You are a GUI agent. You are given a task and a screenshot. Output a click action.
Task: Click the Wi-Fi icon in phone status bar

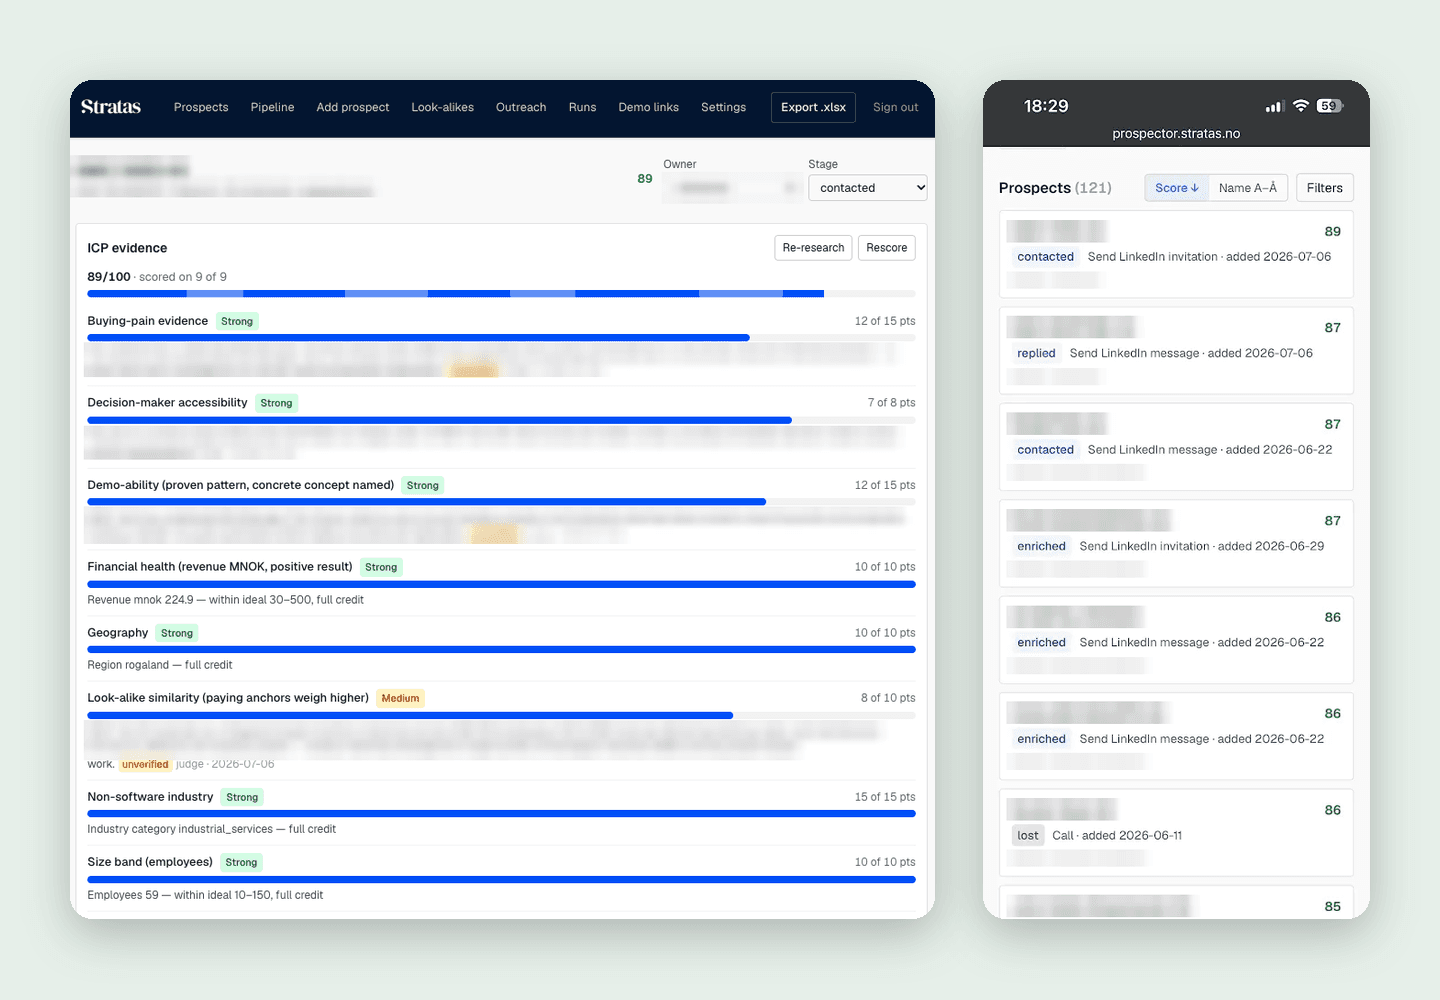tap(1301, 106)
